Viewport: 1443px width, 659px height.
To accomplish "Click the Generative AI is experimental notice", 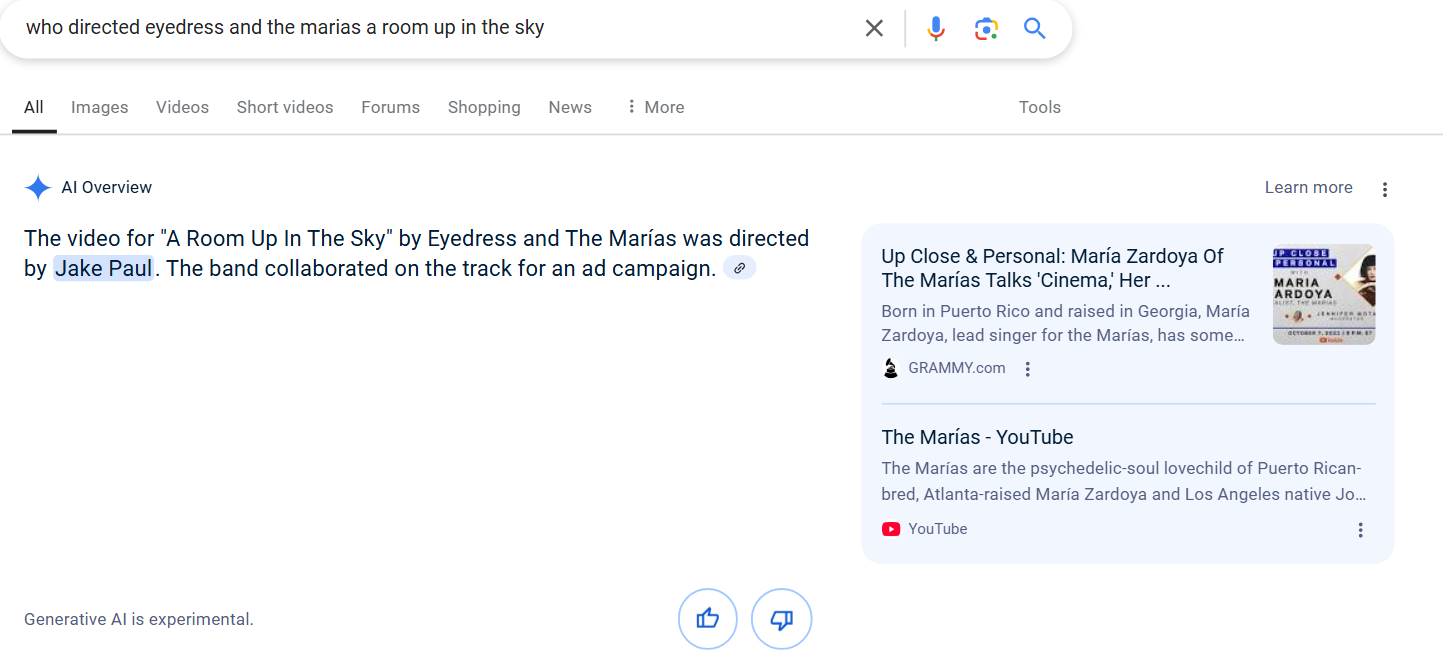I will (139, 620).
